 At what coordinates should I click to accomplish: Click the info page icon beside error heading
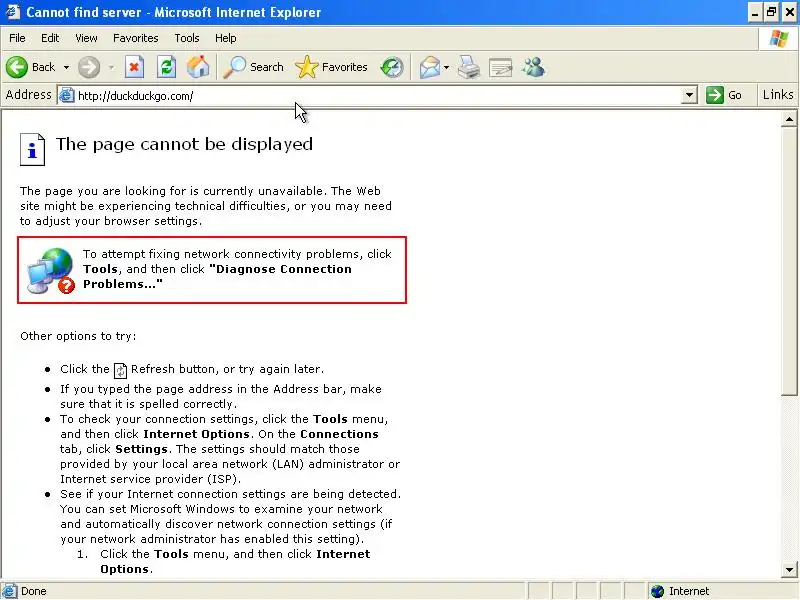(32, 149)
